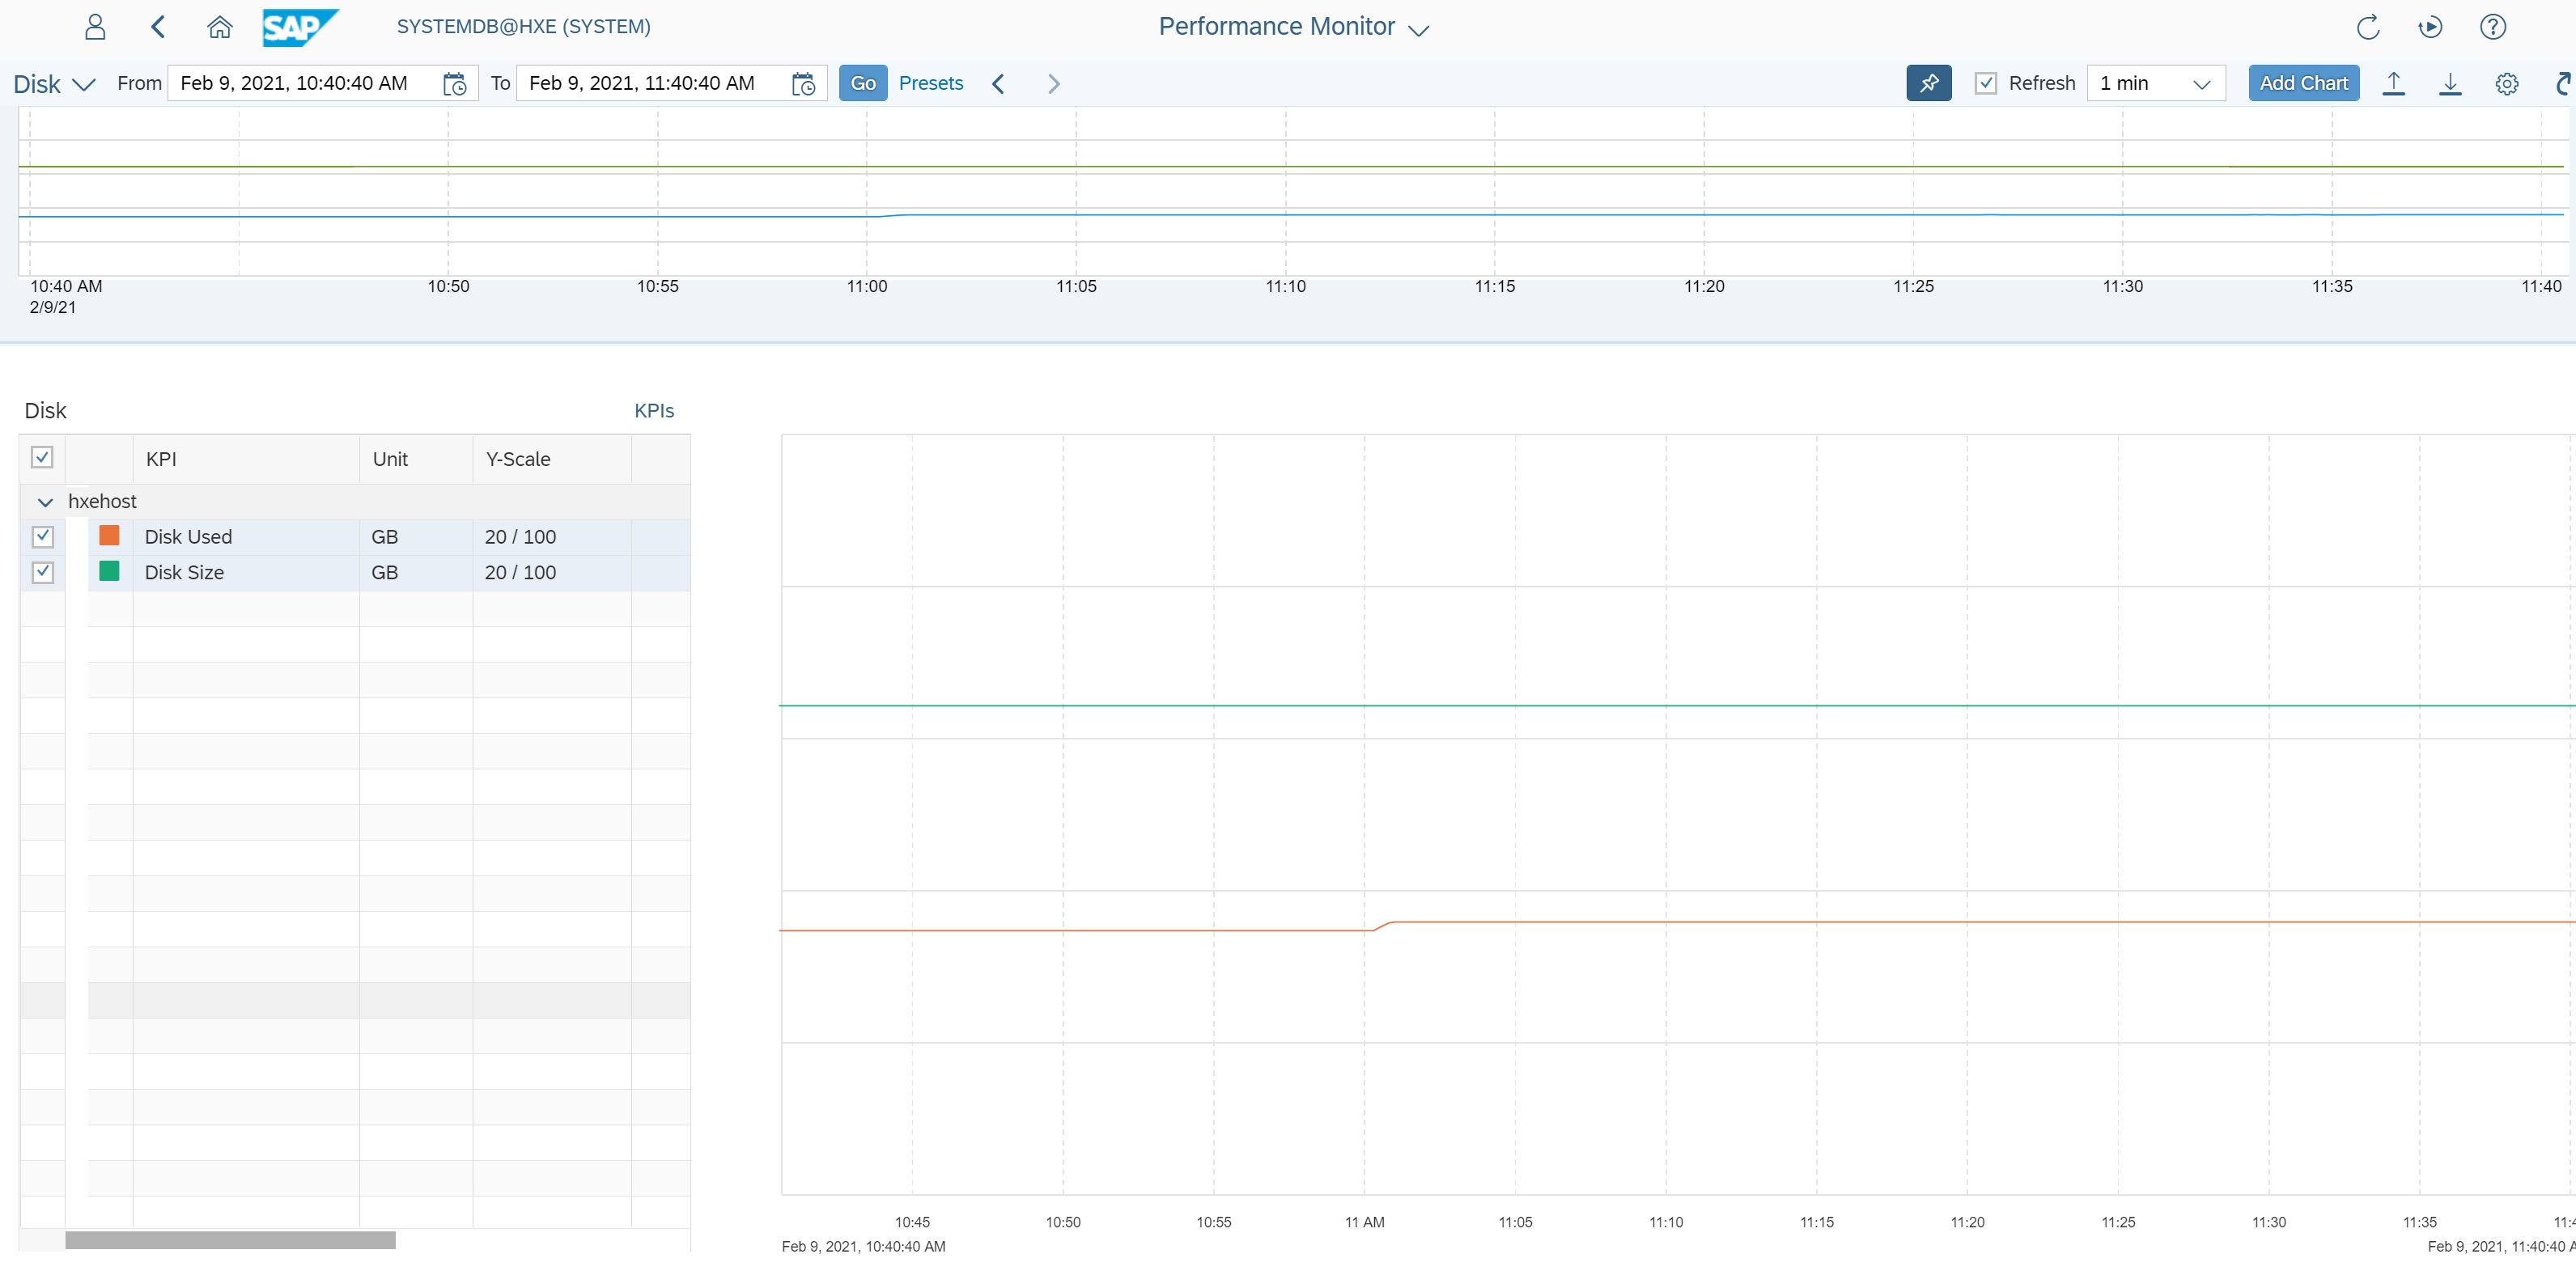
Task: Click the Add Chart button
Action: coord(2303,83)
